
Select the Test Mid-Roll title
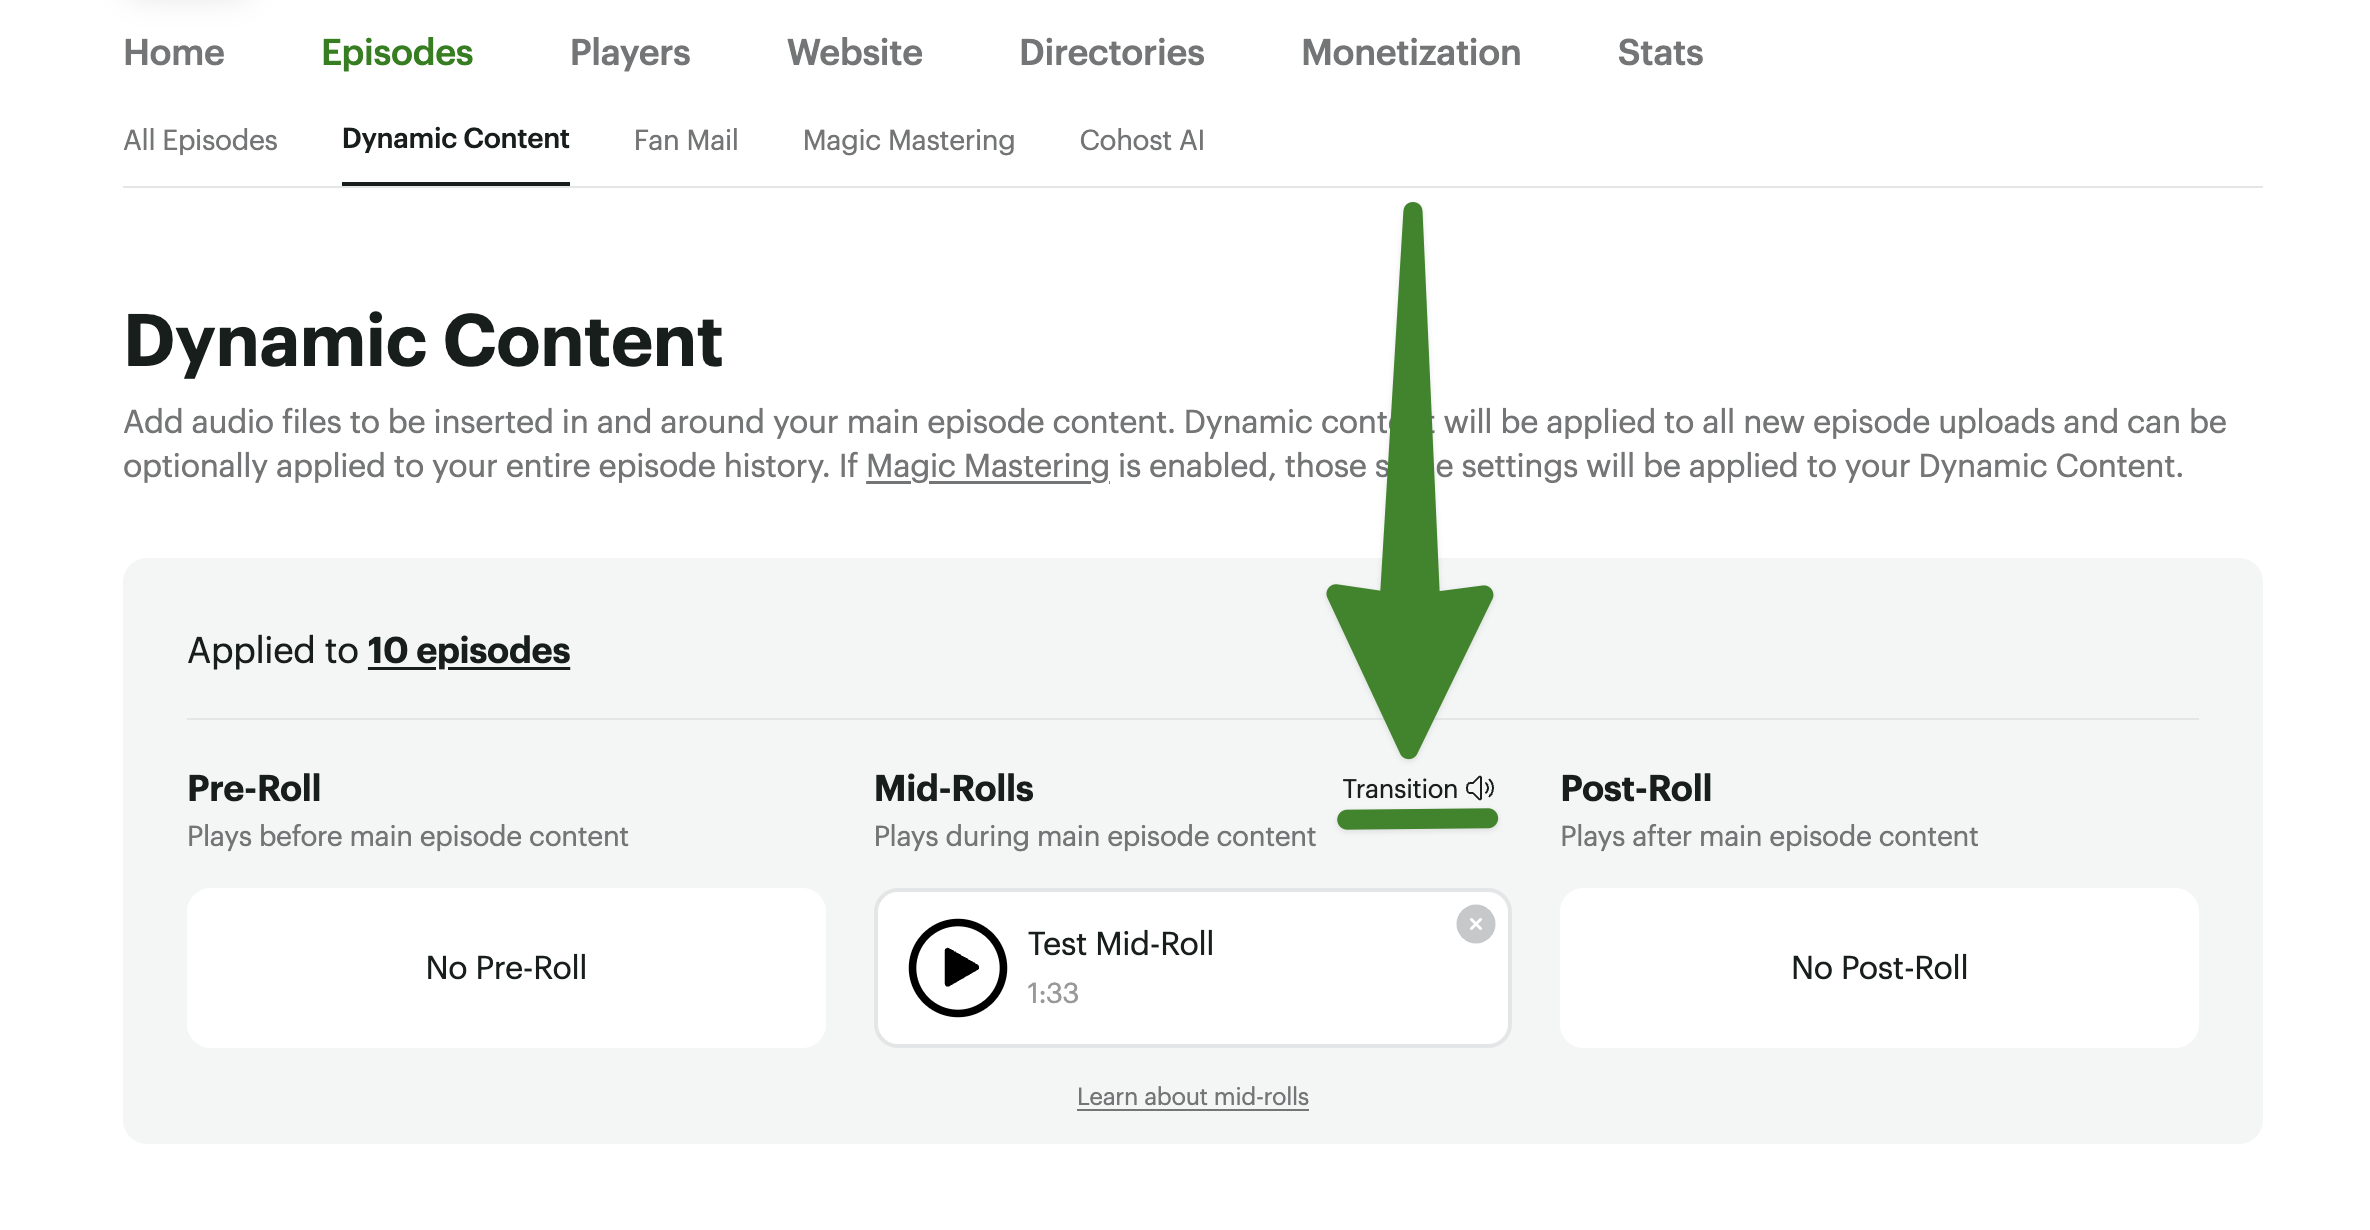pos(1120,943)
